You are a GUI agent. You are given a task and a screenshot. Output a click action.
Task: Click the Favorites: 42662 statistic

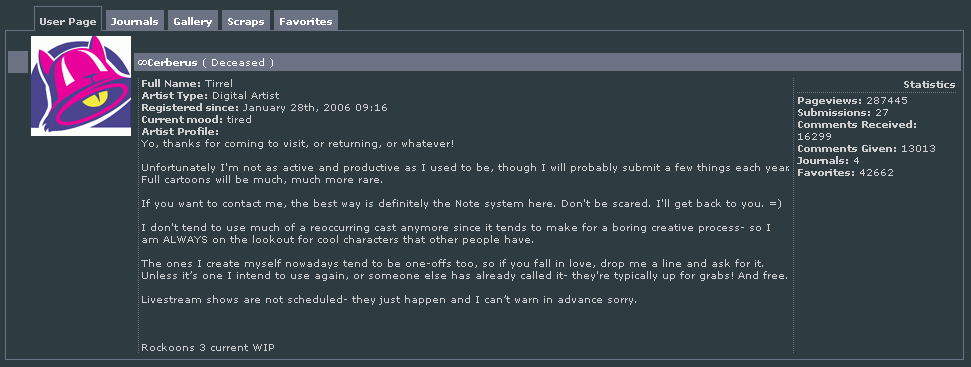845,173
